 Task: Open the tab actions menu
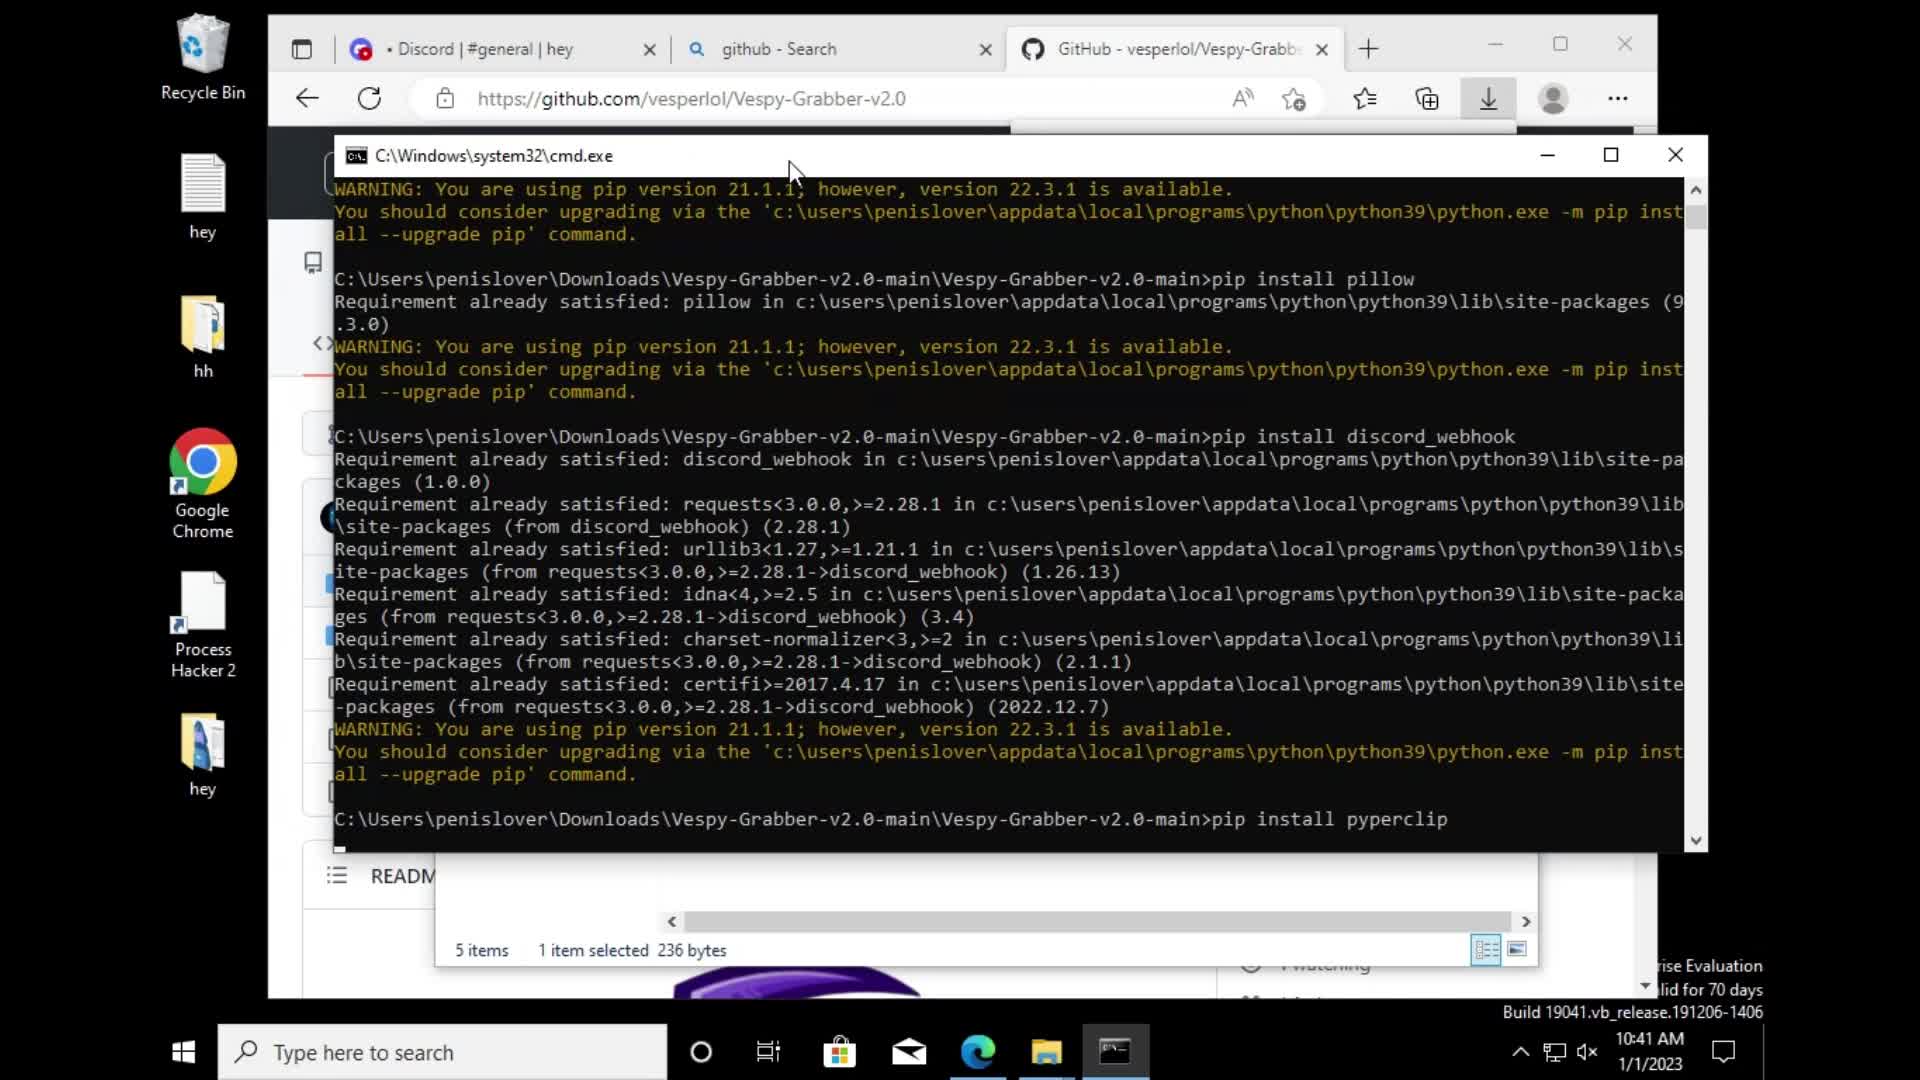303,49
